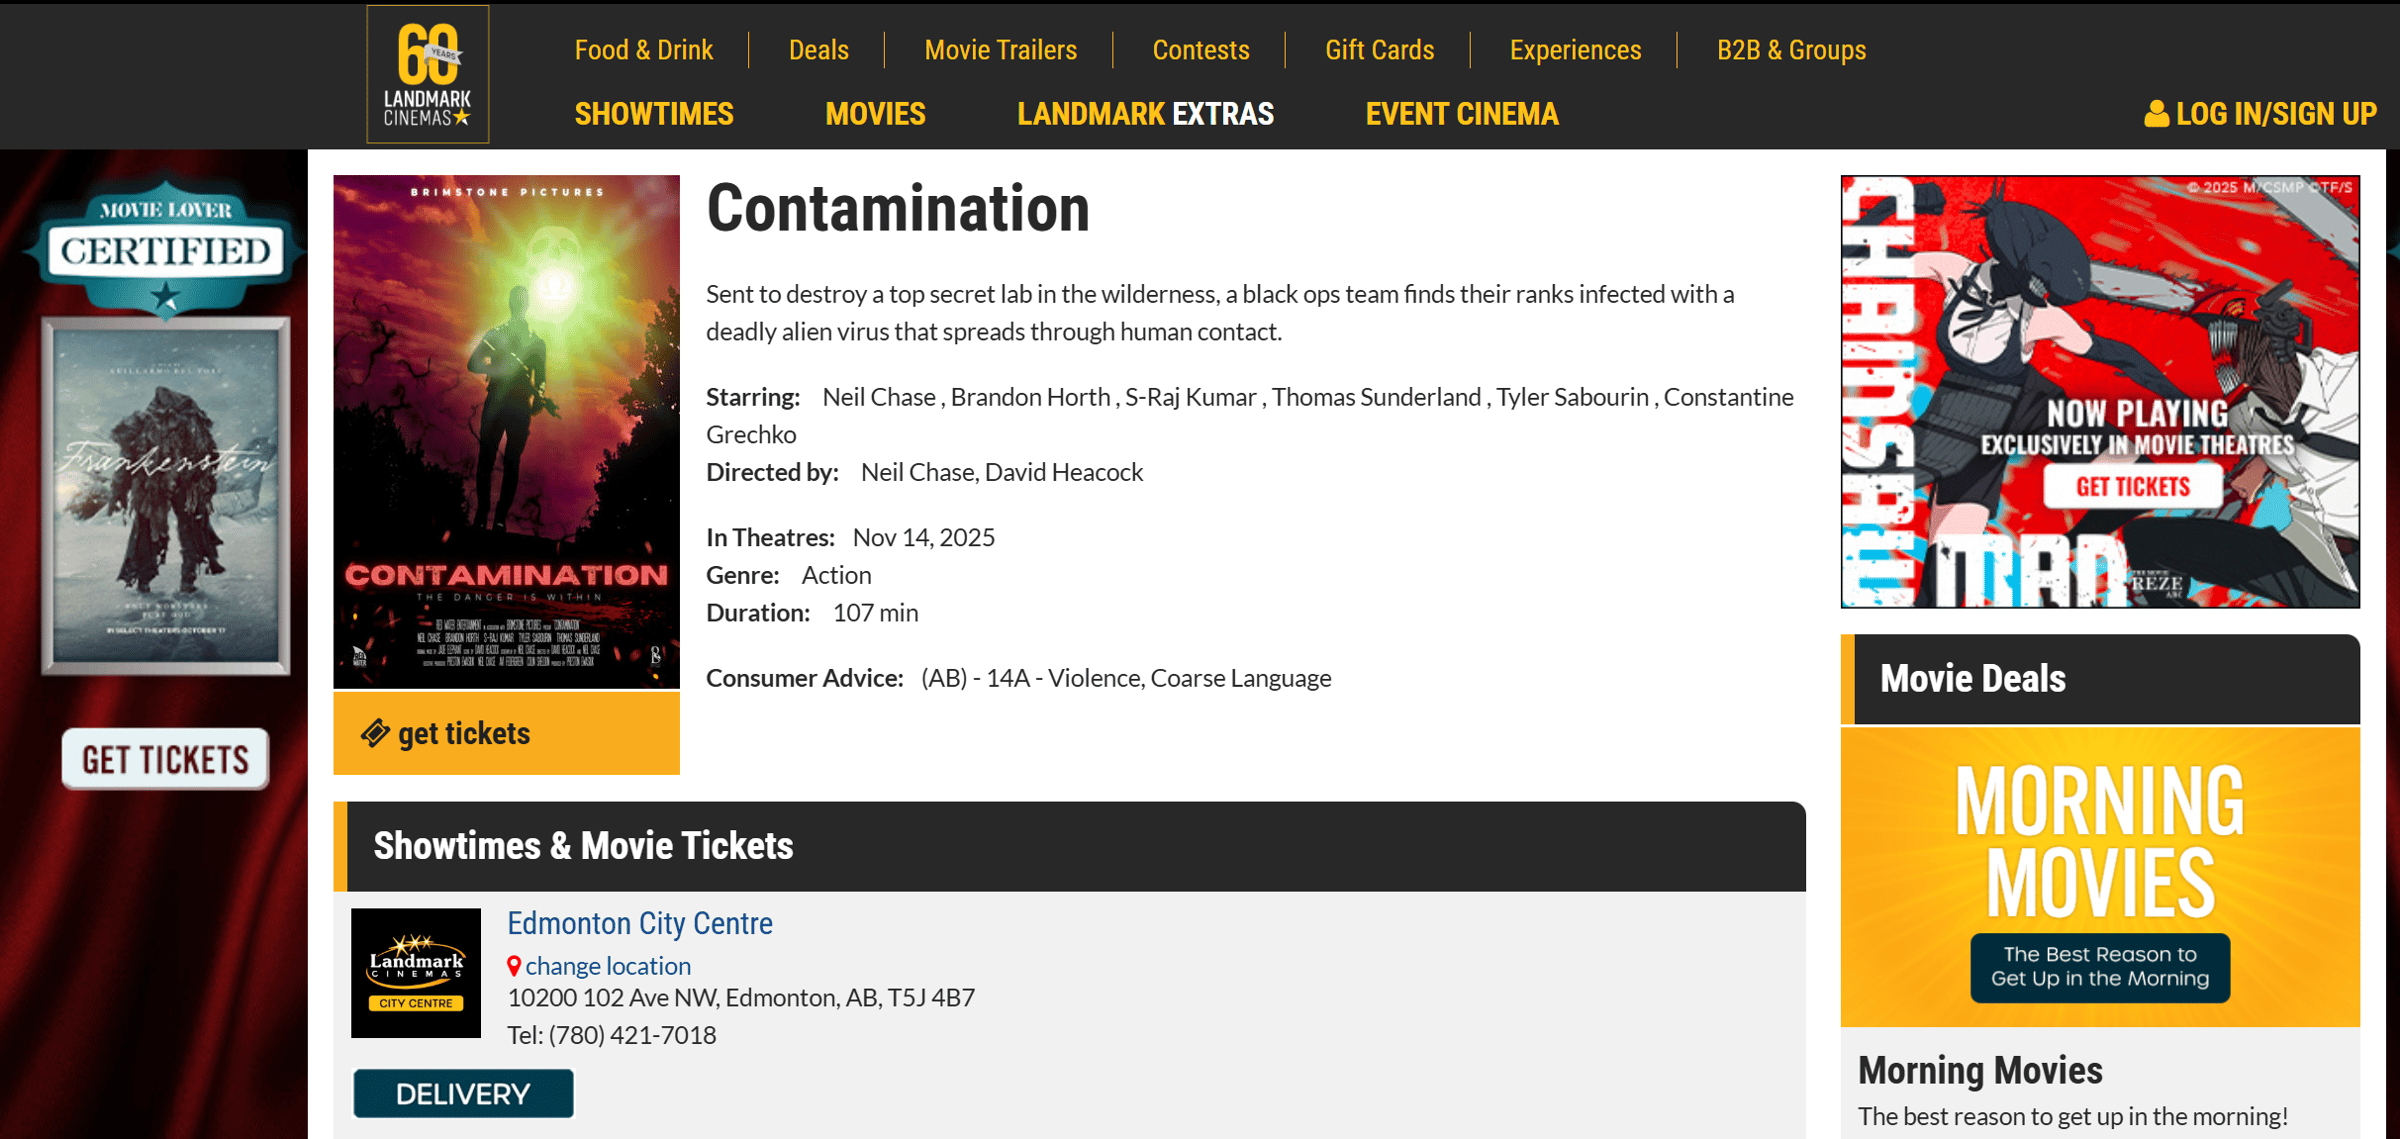Click the Landmark Cinemas City Centre logo
This screenshot has height=1139, width=2400.
416,972
